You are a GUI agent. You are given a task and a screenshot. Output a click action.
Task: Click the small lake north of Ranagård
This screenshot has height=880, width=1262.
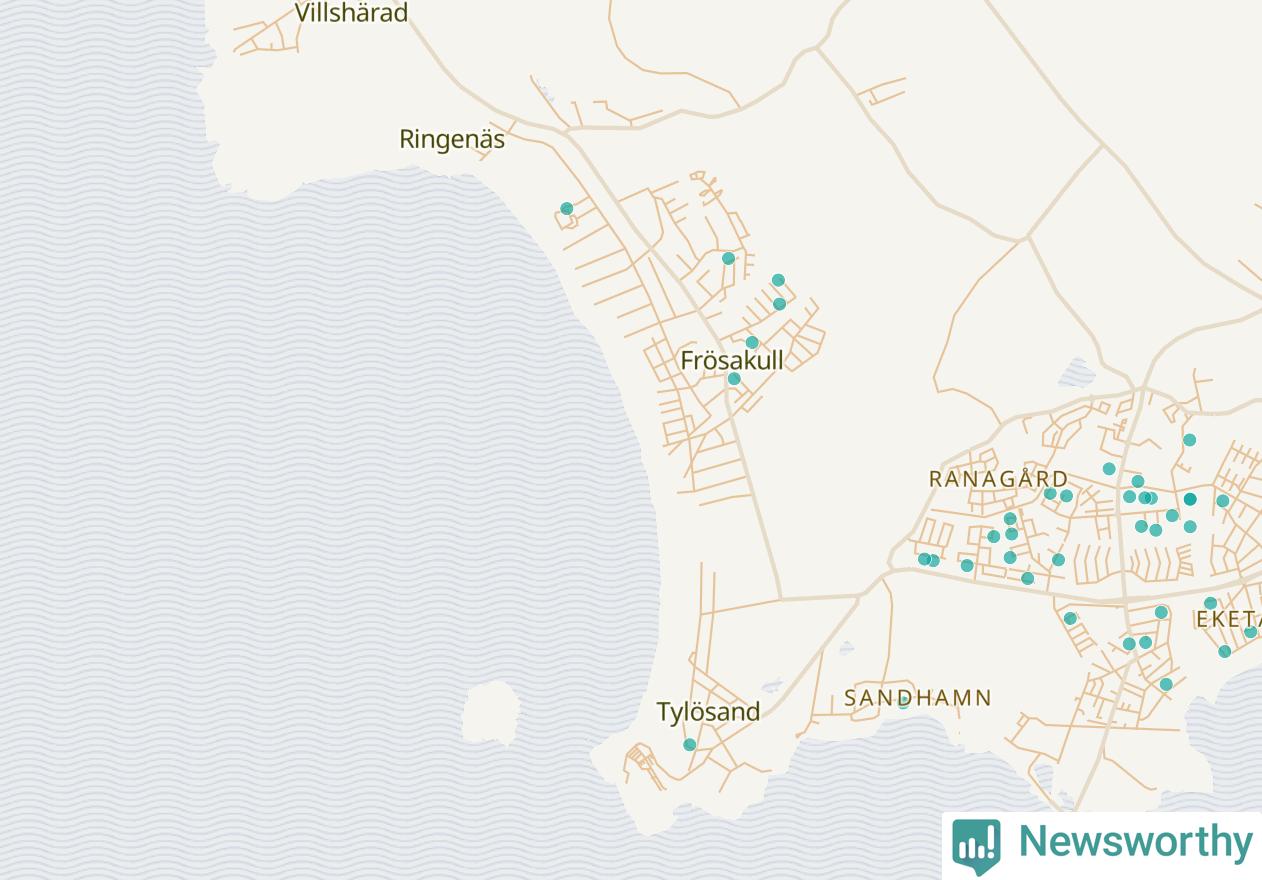point(1077,373)
